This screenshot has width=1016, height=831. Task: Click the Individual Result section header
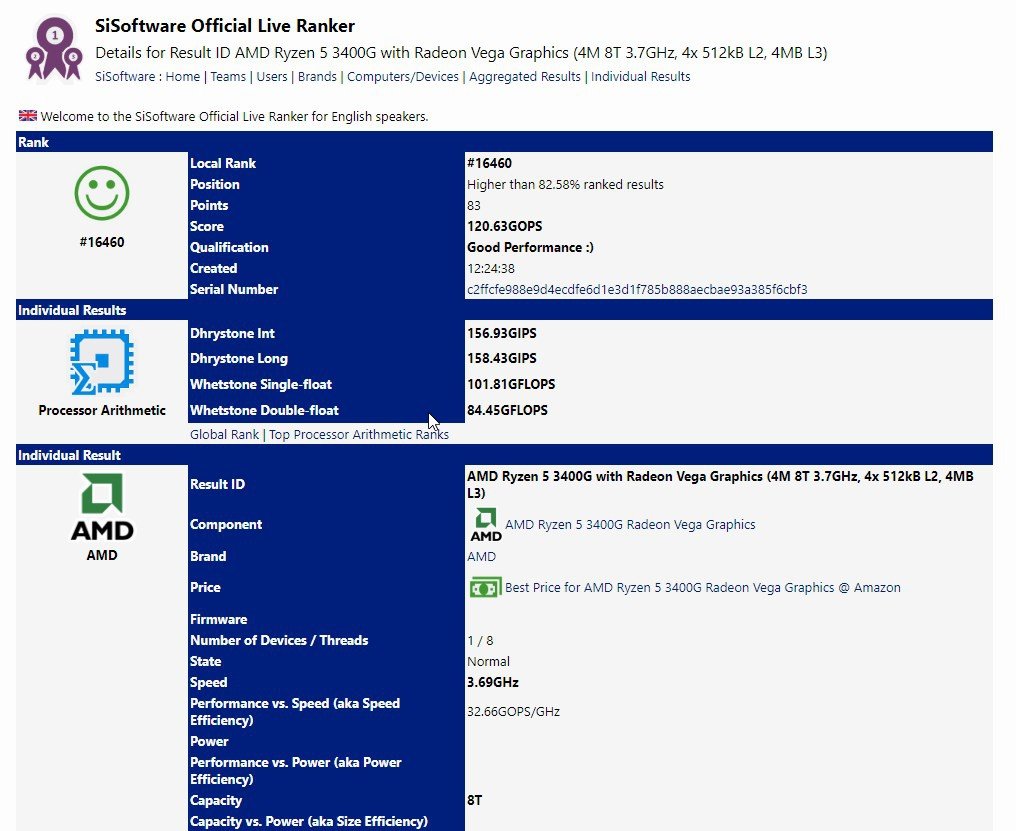[x=504, y=455]
